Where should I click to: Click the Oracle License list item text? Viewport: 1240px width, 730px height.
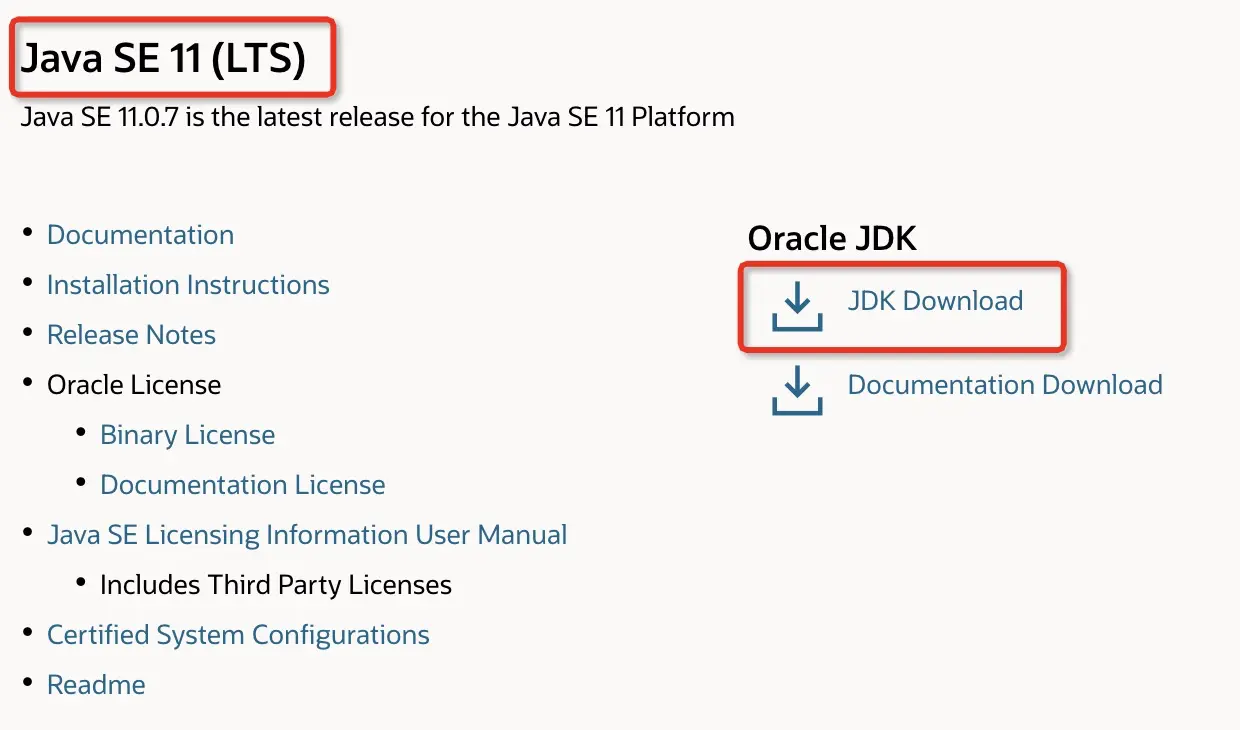(134, 385)
